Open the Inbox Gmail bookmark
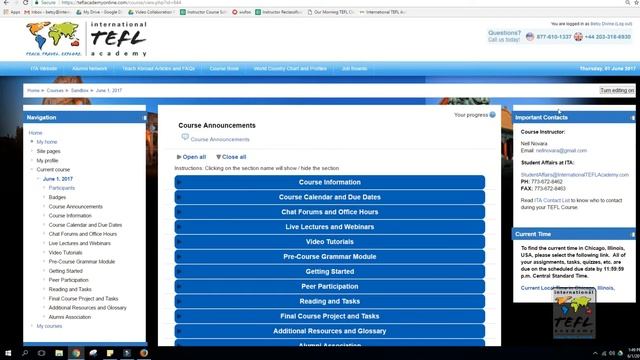The width and height of the screenshot is (640, 360). coord(47,12)
